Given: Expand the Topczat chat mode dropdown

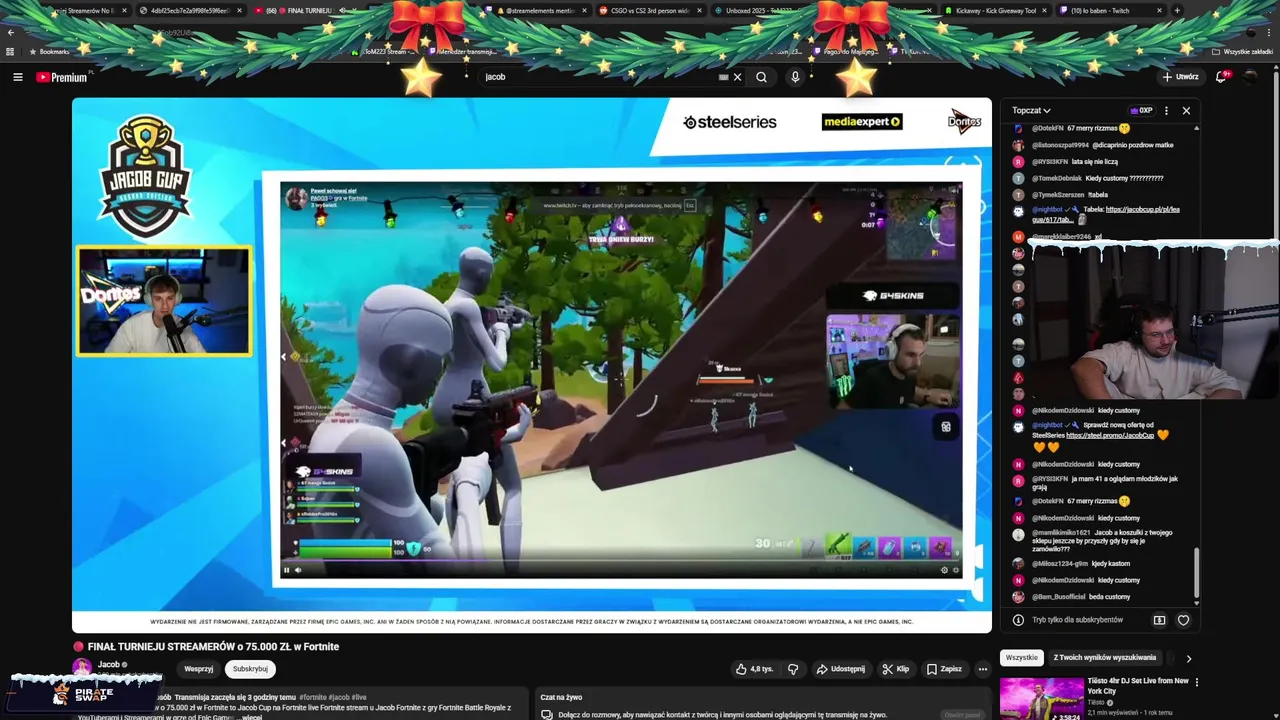Looking at the screenshot, I should coord(1031,111).
